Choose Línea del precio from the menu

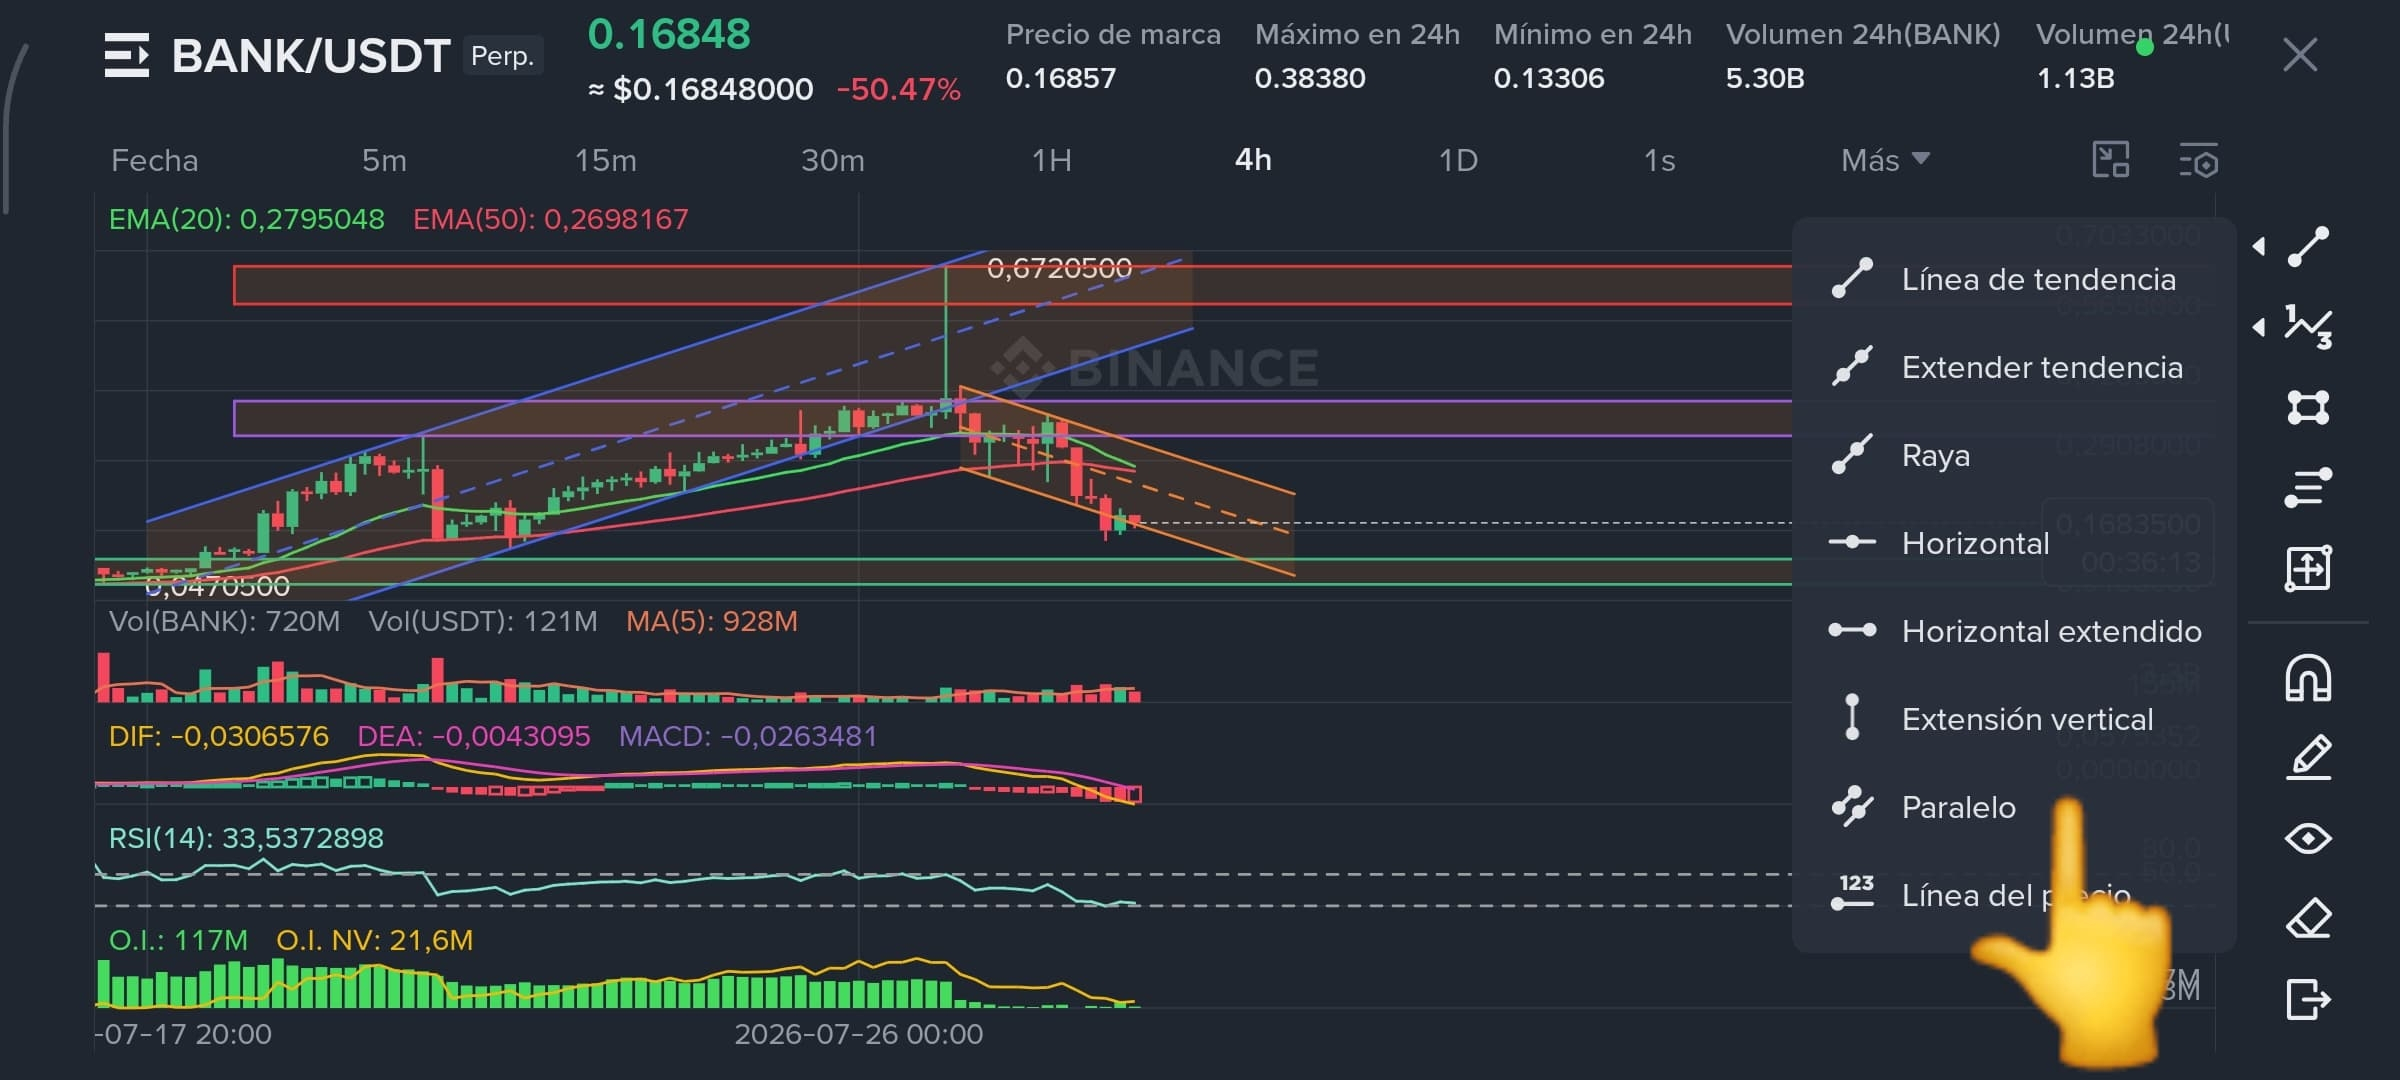2015,895
